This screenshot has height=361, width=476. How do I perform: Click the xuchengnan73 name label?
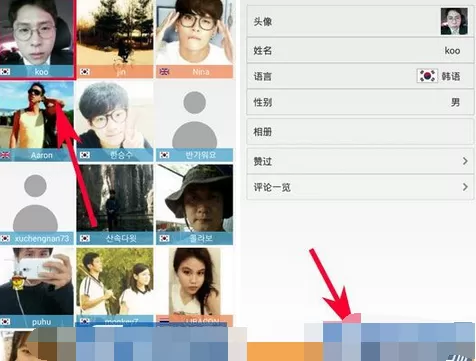click(x=42, y=238)
